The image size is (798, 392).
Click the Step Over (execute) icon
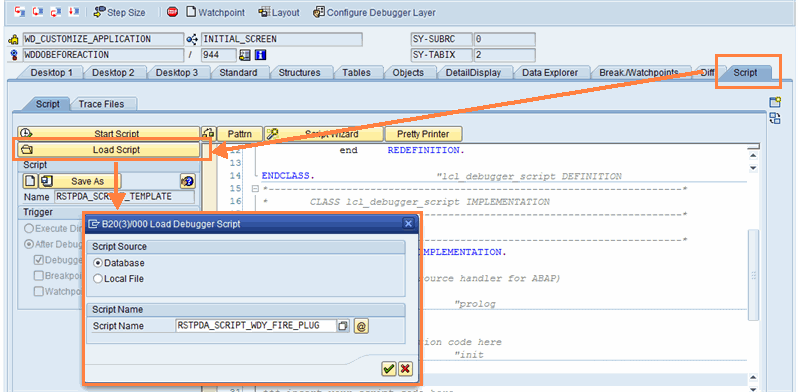pos(38,12)
